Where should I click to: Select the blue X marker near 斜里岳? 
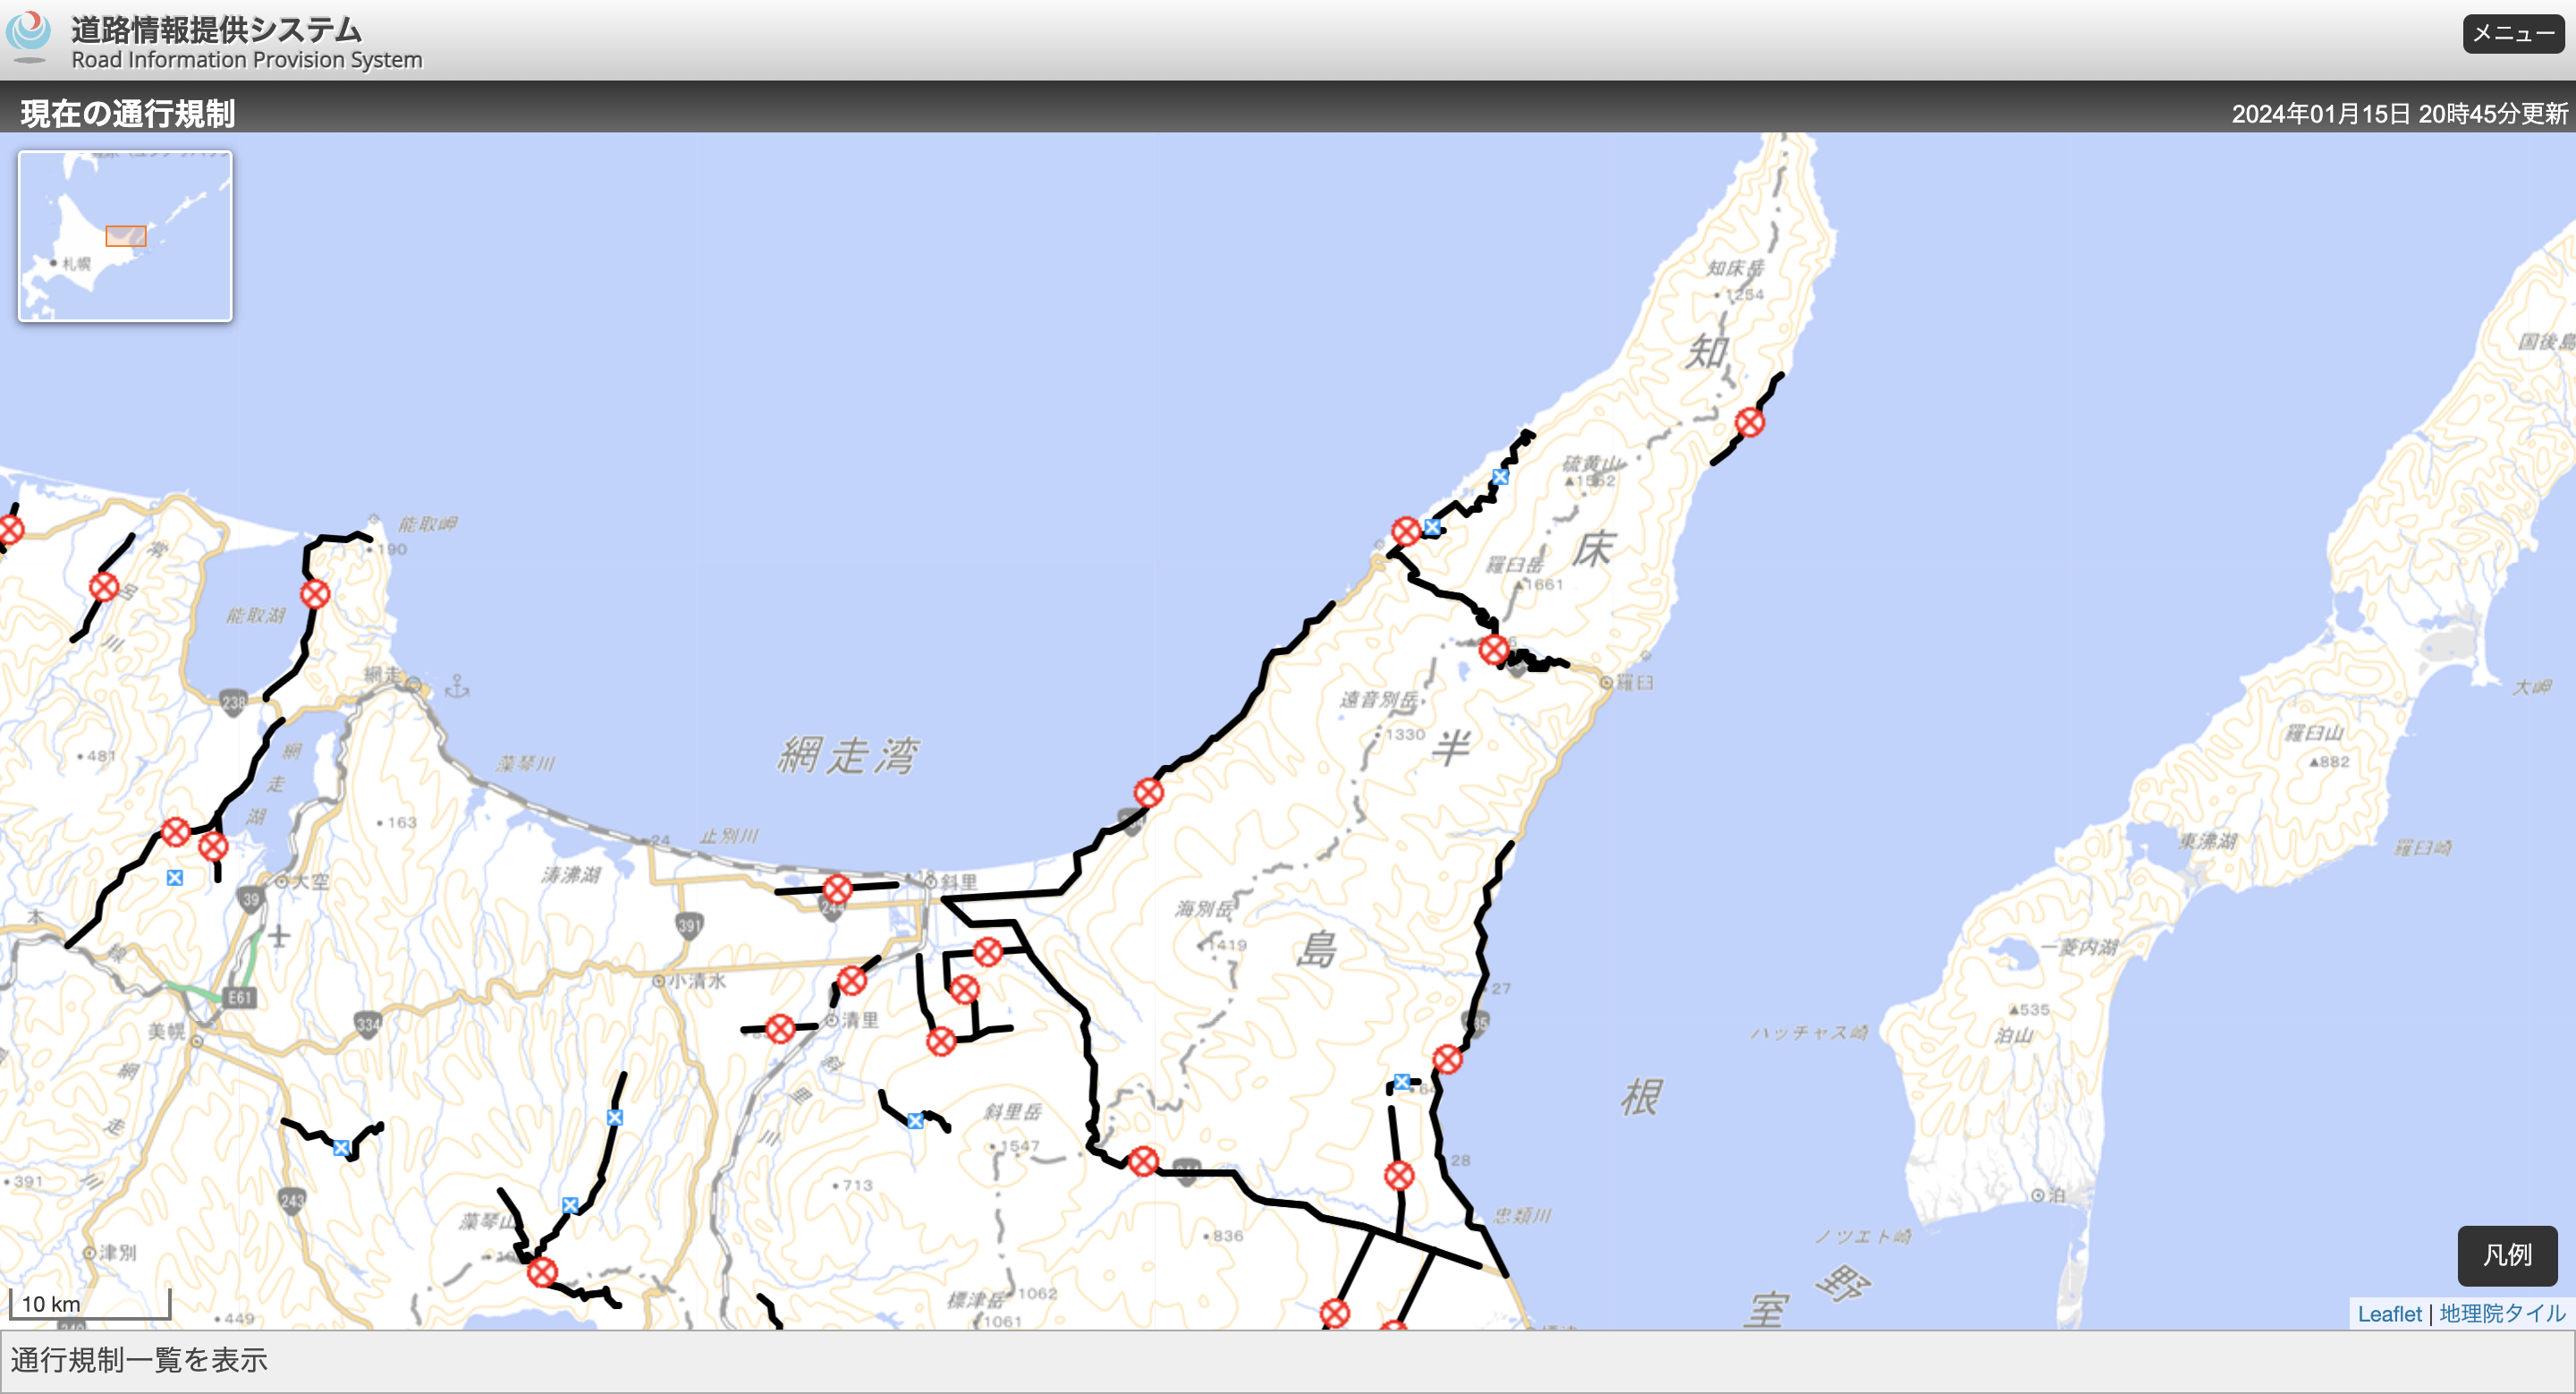[914, 1120]
